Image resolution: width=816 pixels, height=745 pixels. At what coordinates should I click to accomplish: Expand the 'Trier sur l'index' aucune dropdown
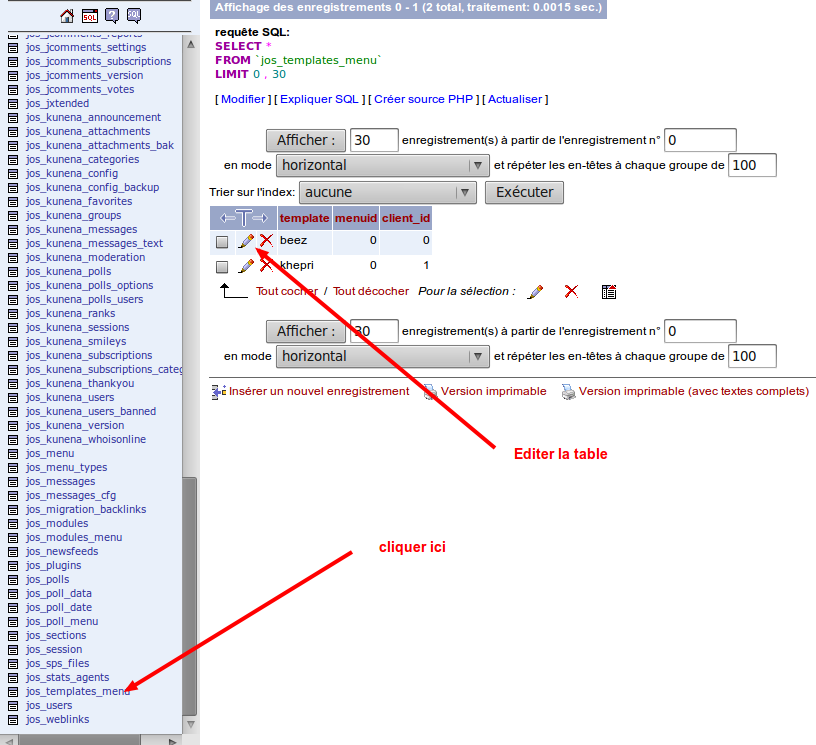[387, 192]
